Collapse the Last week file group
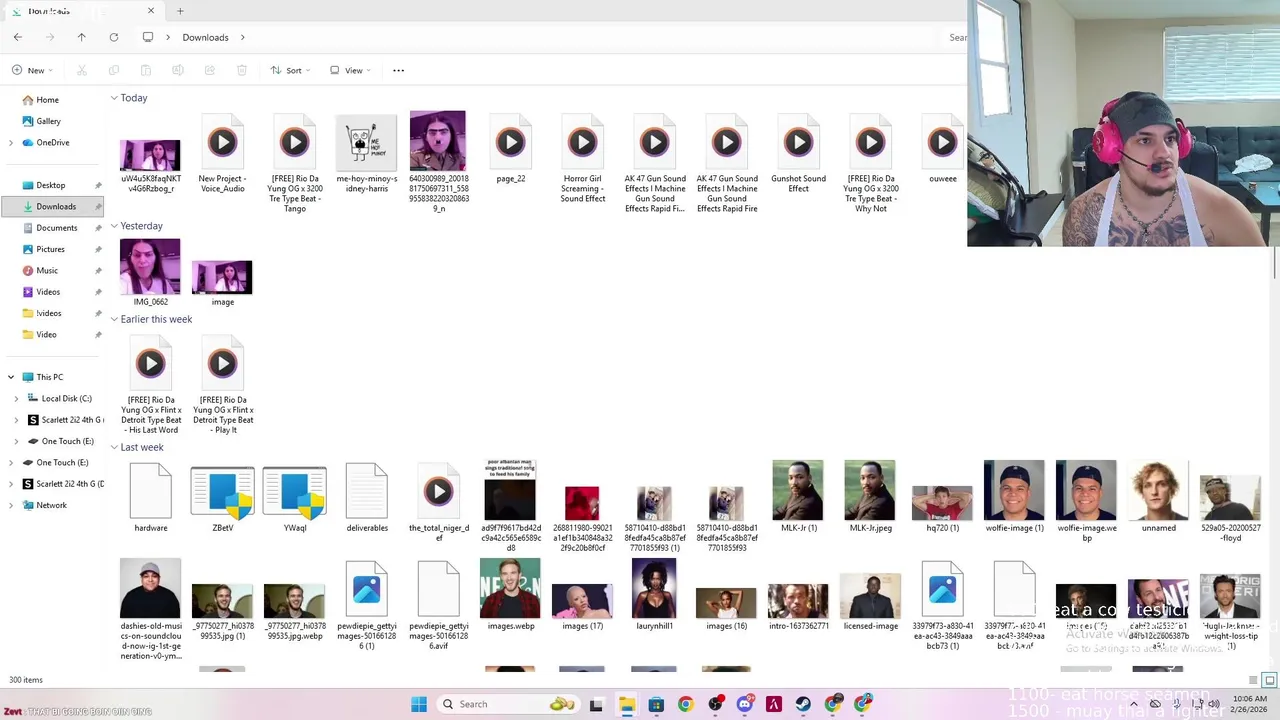Screen dimensions: 1280x720 pos(114,447)
